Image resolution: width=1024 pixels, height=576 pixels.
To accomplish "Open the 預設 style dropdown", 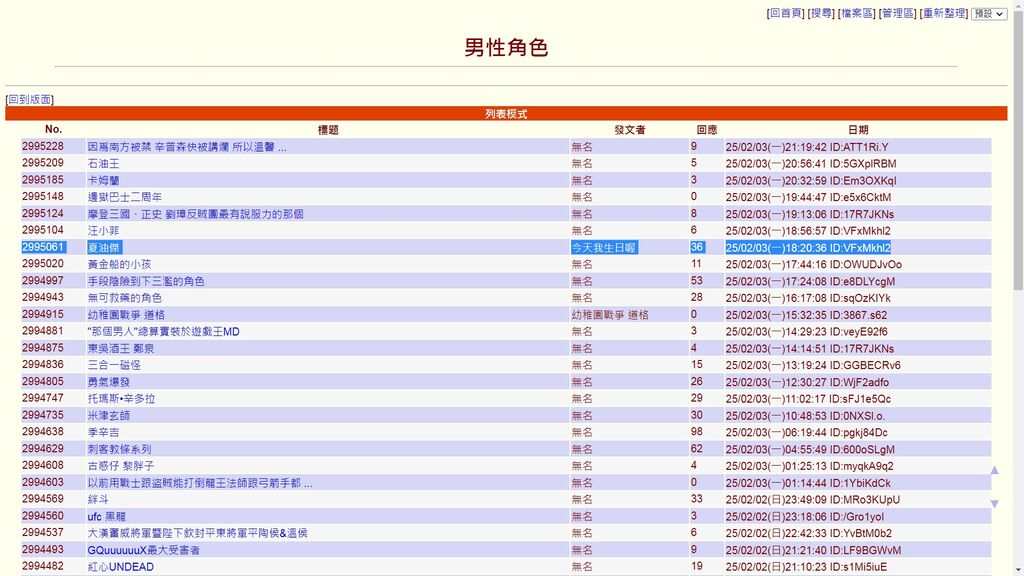I will pyautogui.click(x=989, y=14).
